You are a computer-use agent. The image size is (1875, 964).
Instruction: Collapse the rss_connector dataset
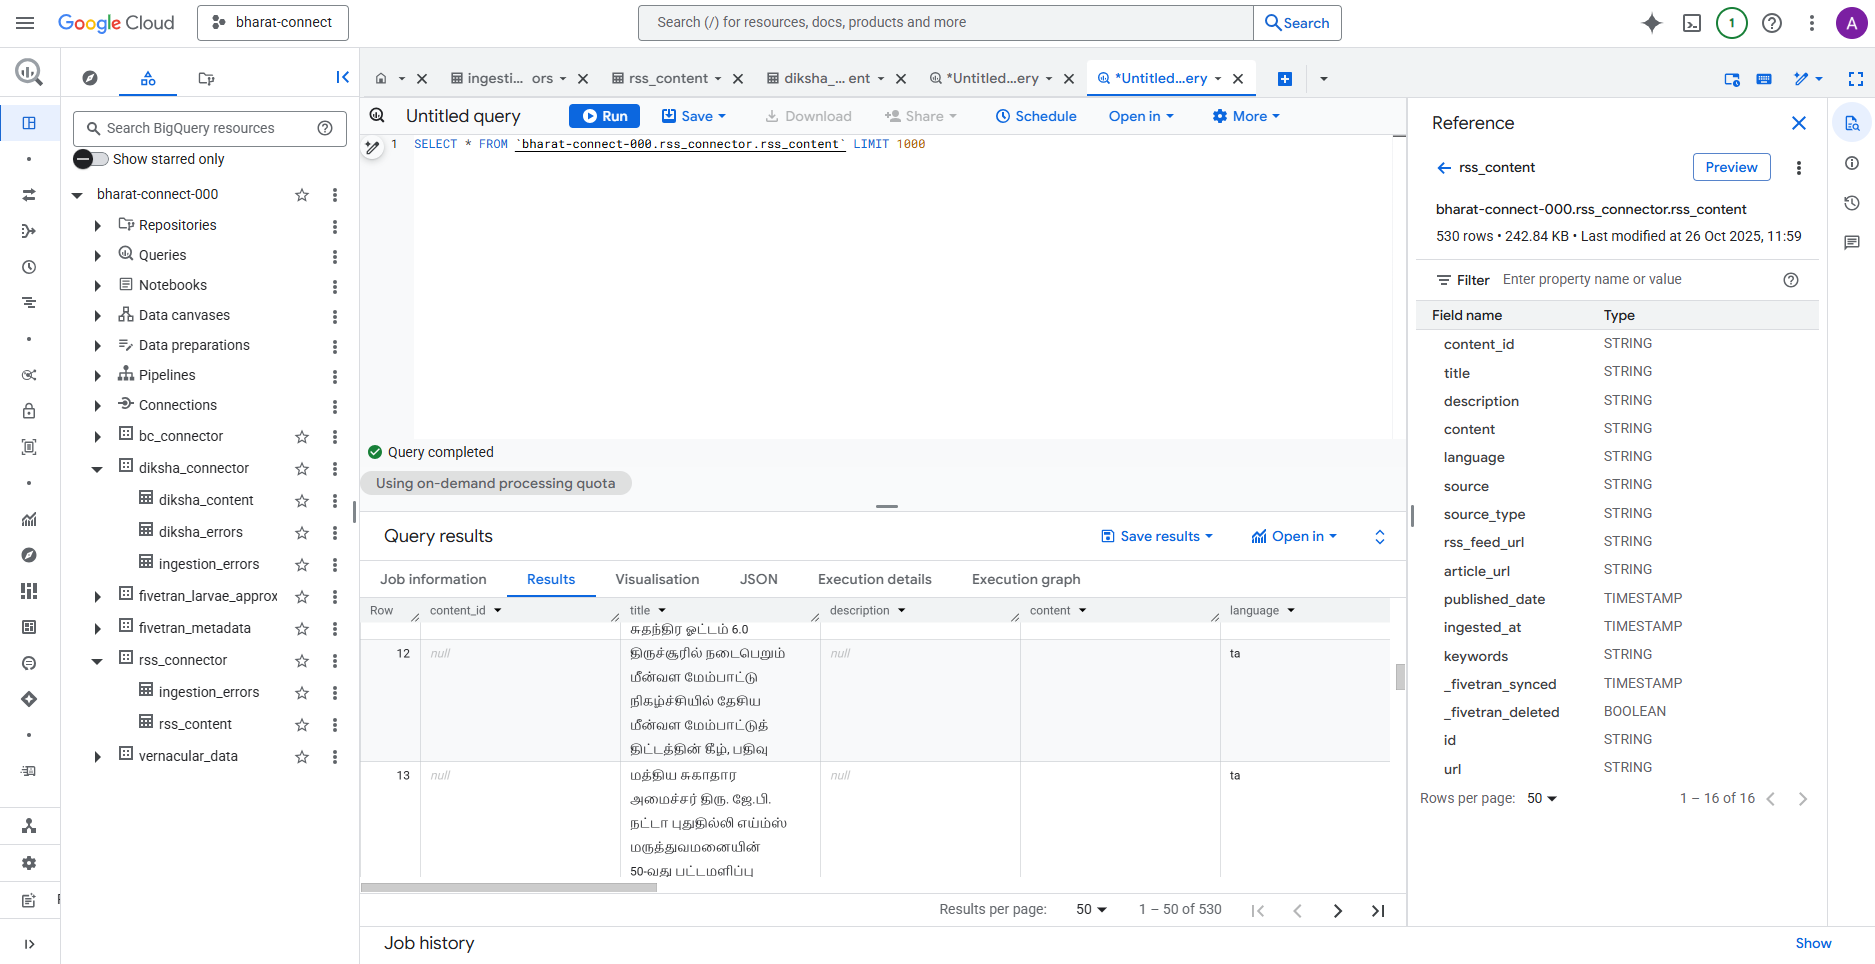pyautogui.click(x=97, y=661)
